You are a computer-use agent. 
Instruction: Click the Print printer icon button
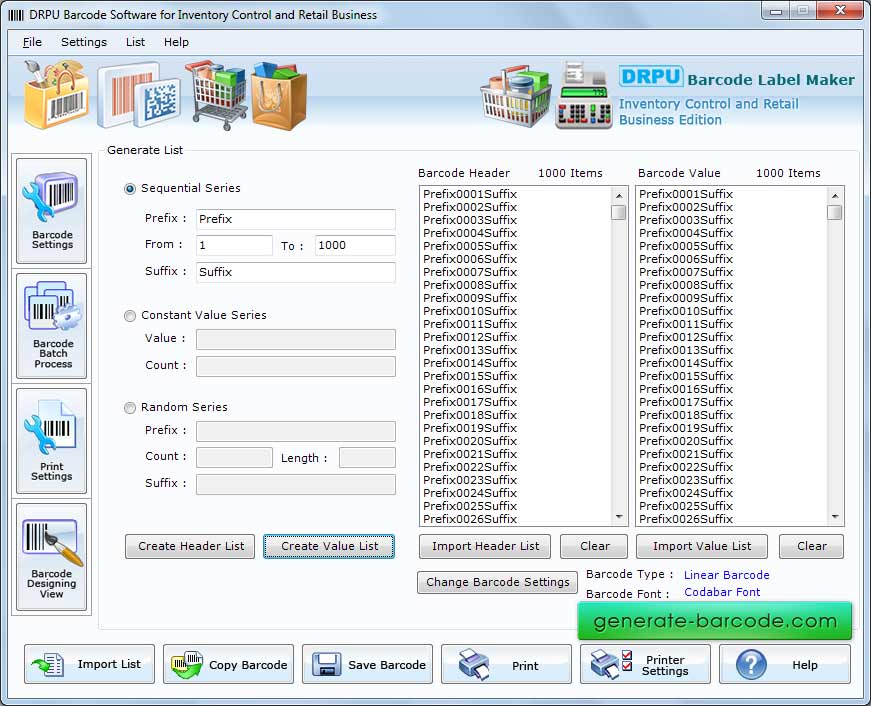(506, 664)
